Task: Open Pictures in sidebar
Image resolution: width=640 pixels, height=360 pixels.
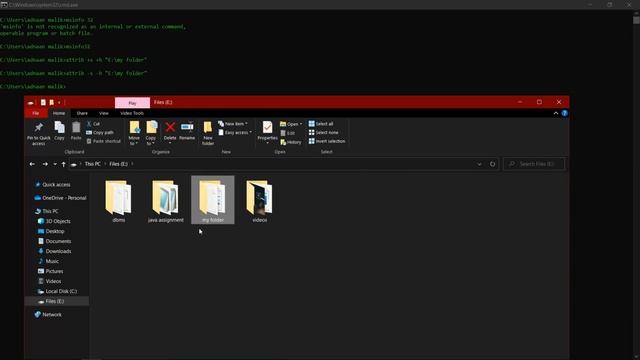Action: [x=50, y=271]
